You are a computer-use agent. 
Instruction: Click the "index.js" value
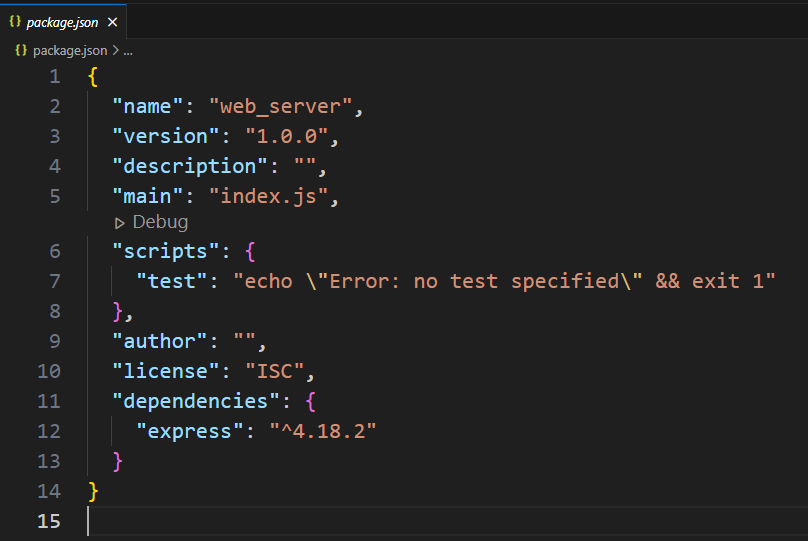point(268,197)
